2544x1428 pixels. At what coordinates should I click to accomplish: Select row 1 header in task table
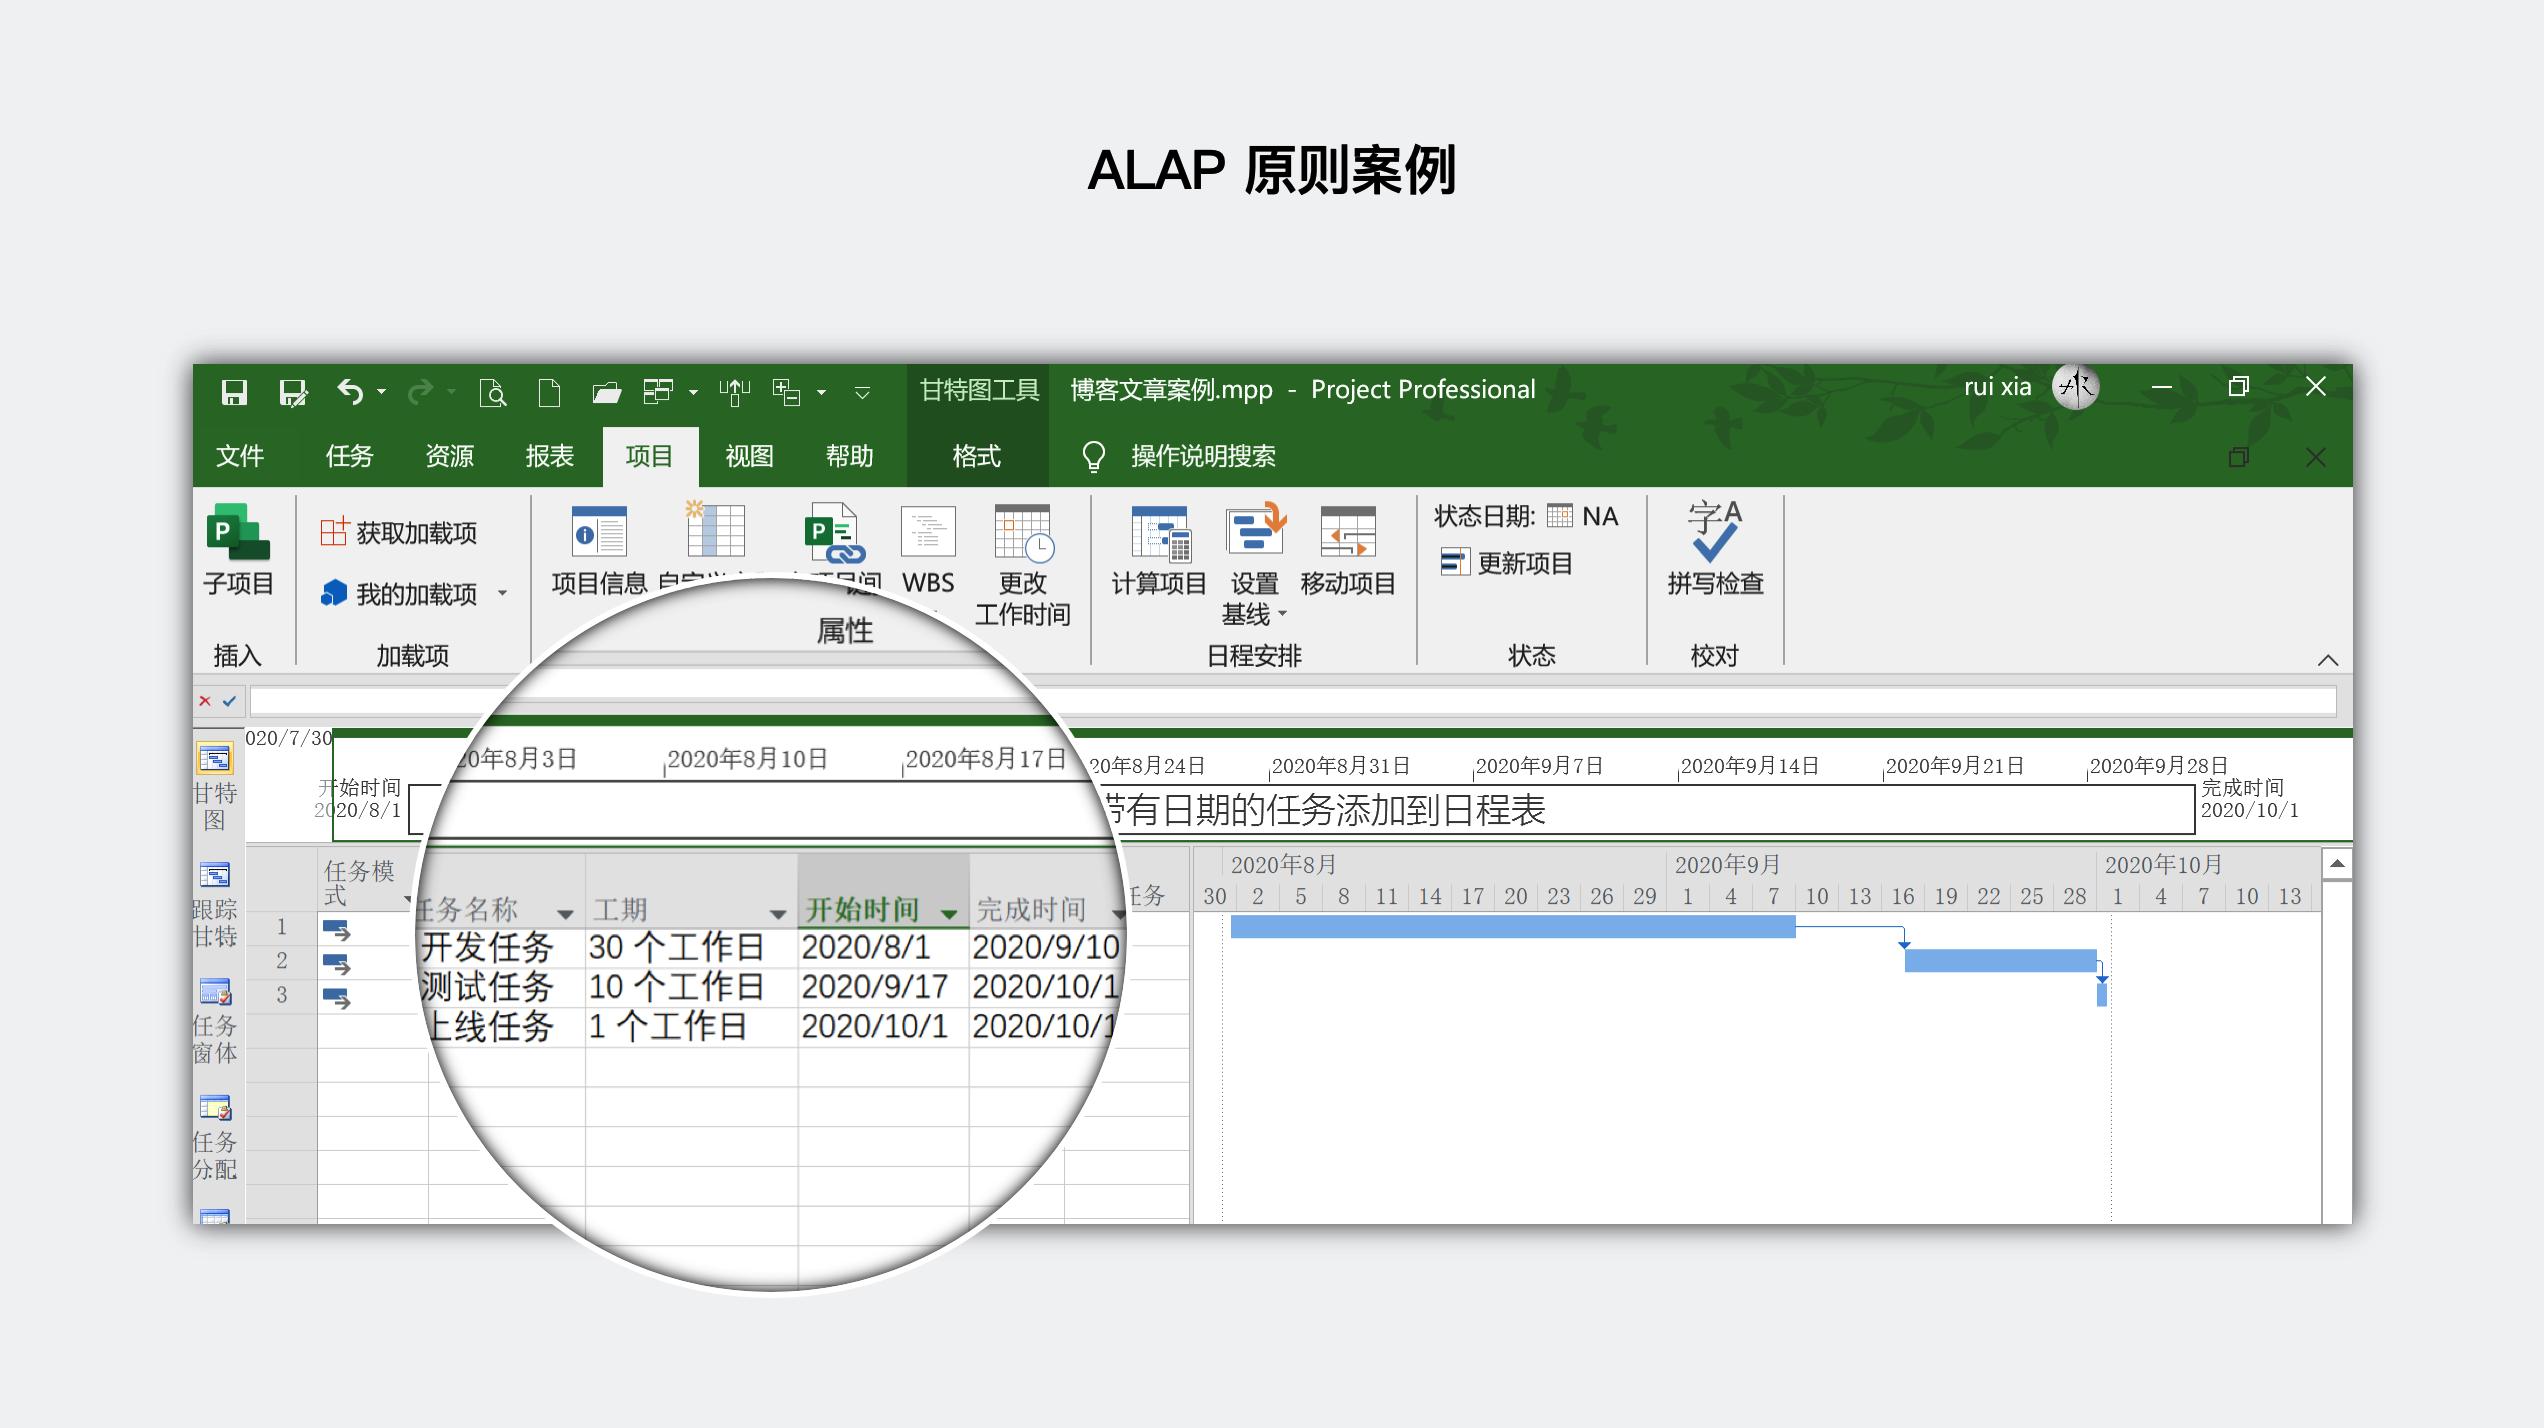click(282, 927)
